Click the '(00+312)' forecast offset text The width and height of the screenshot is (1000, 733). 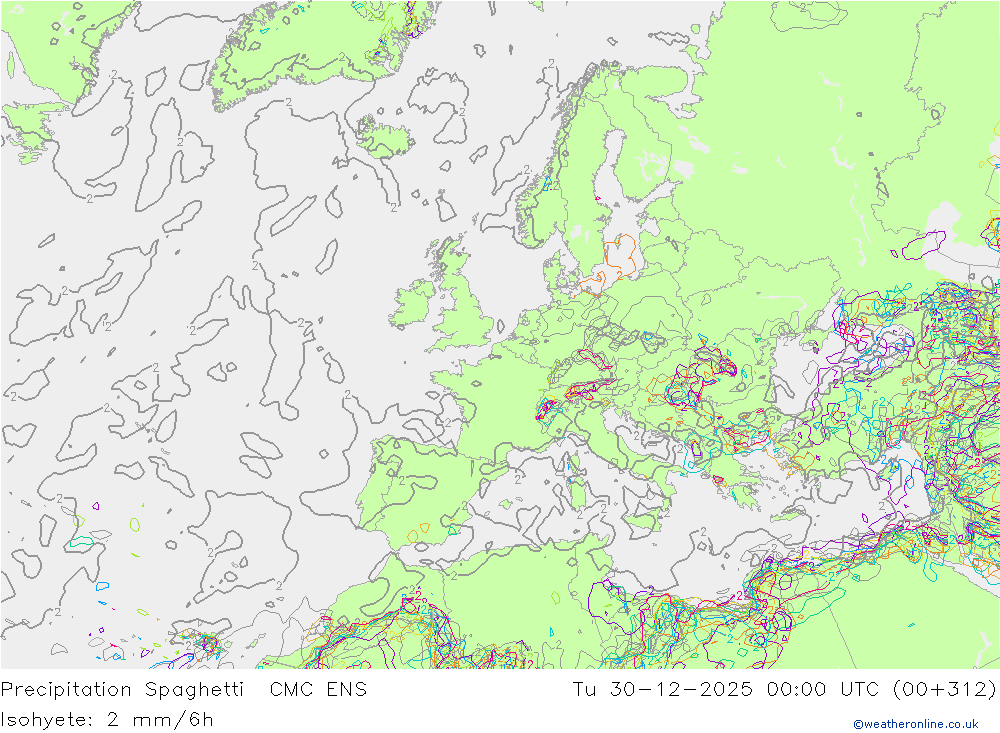(945, 690)
